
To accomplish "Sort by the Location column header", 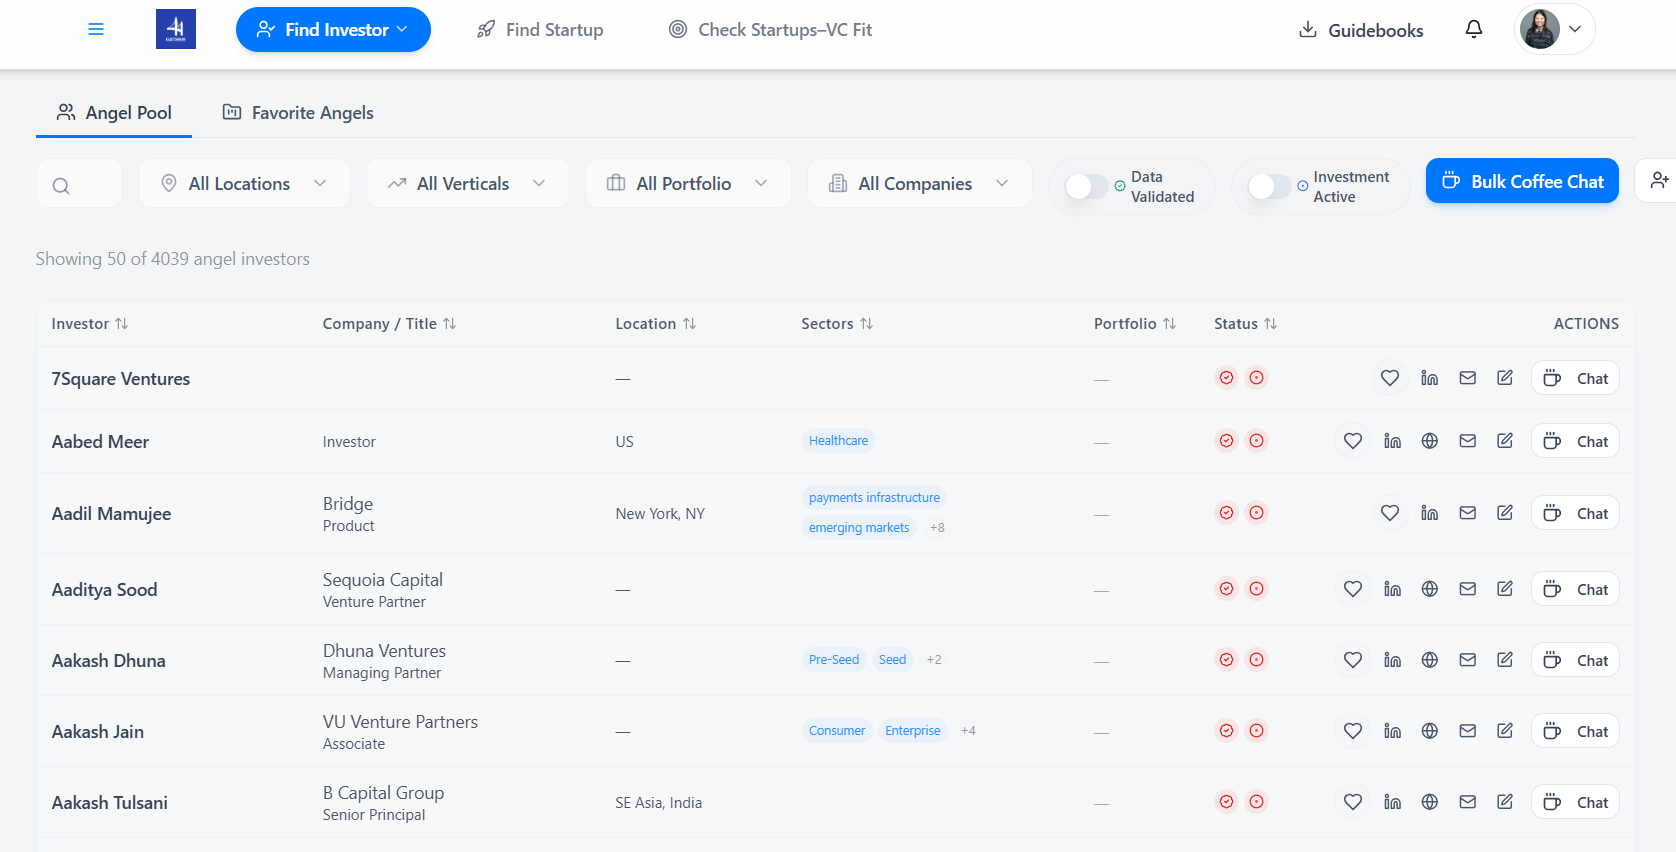I will 656,324.
